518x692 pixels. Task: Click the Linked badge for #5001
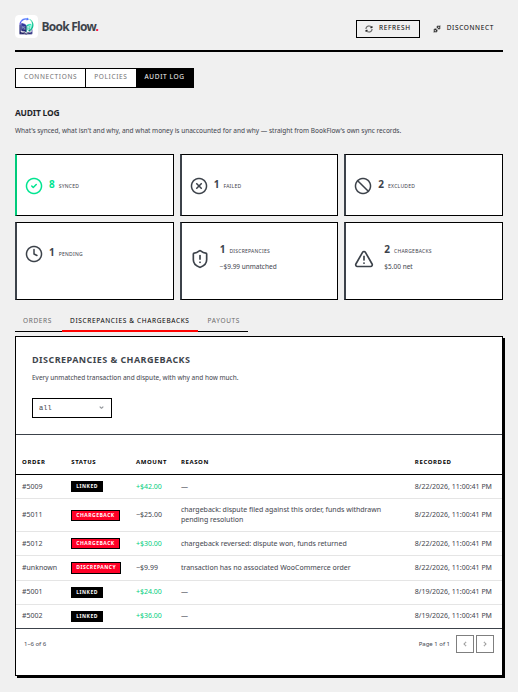(87, 592)
